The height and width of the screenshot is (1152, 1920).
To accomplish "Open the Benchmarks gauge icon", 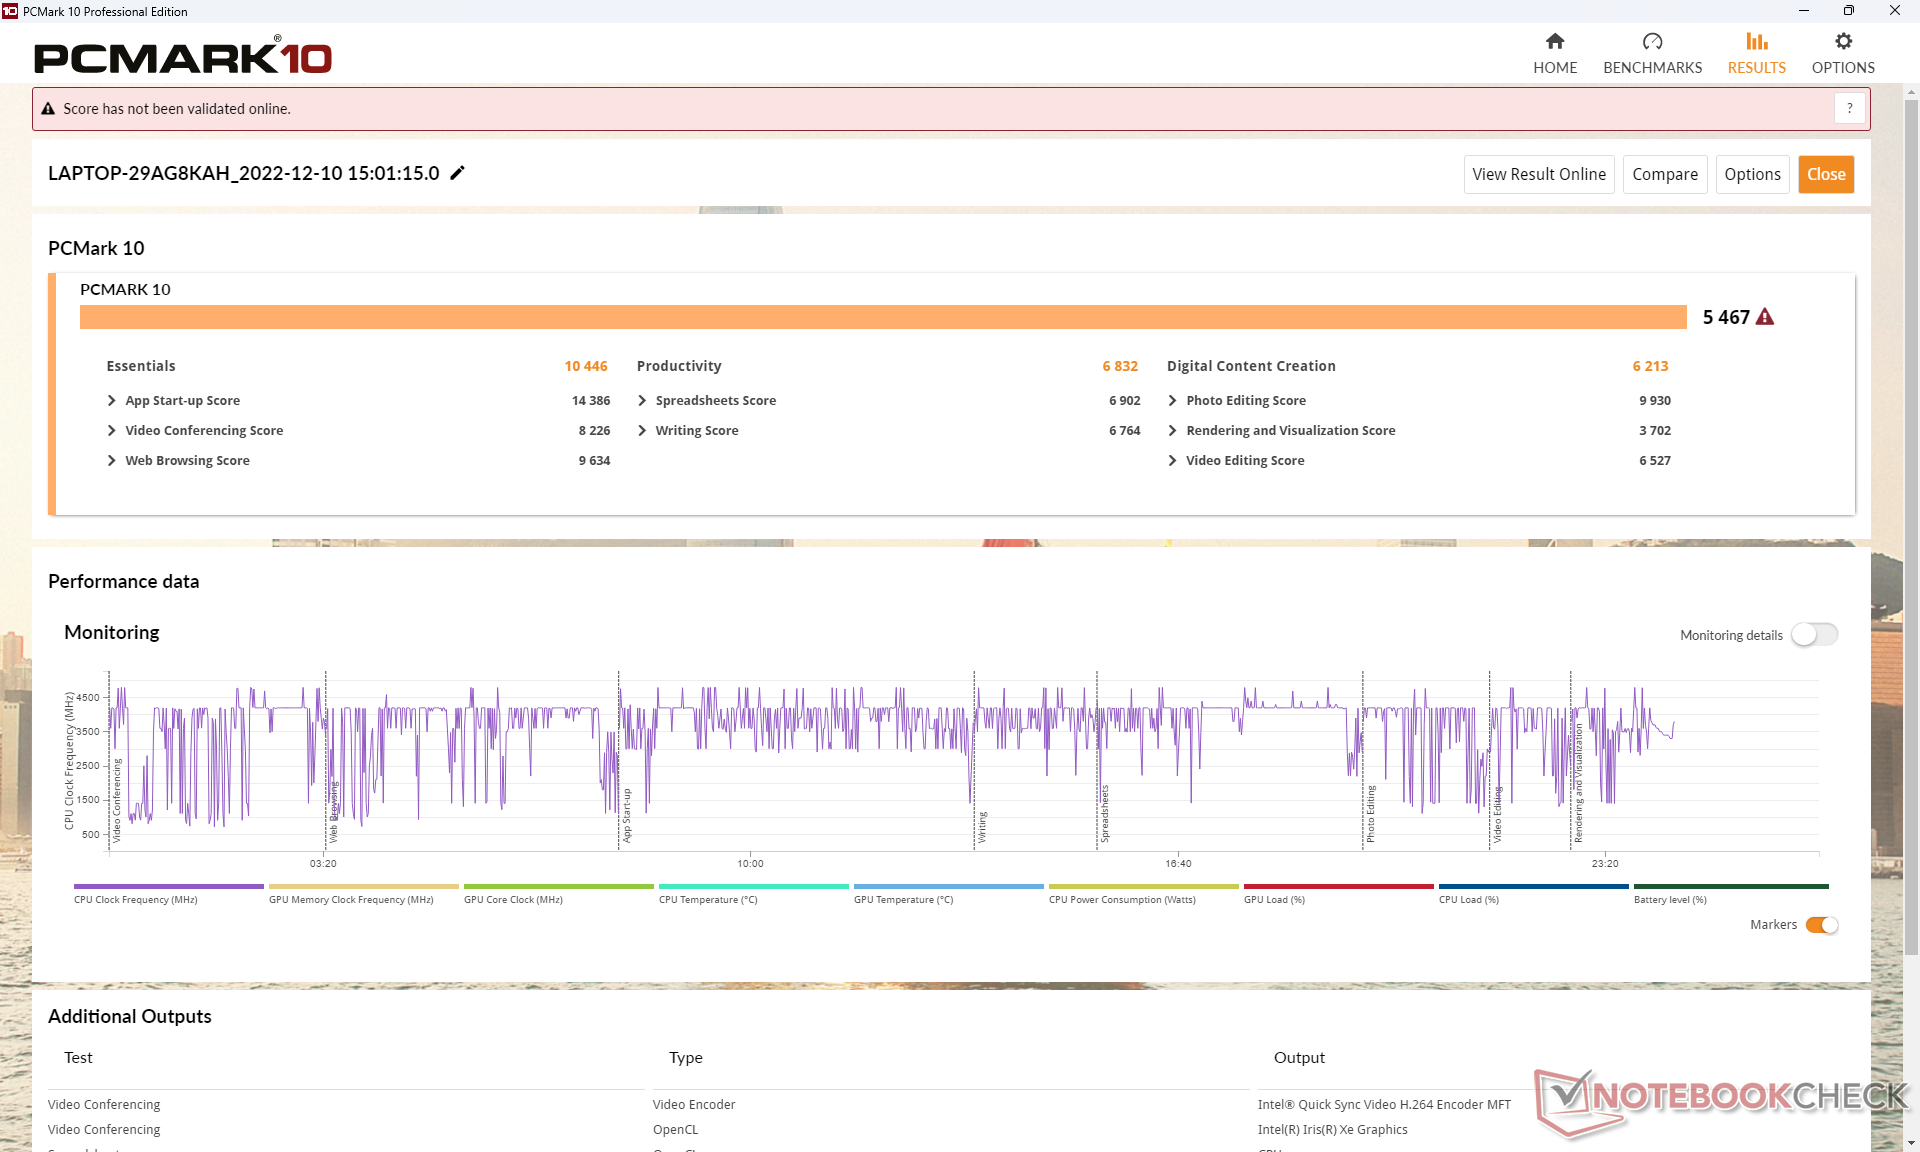I will point(1652,41).
